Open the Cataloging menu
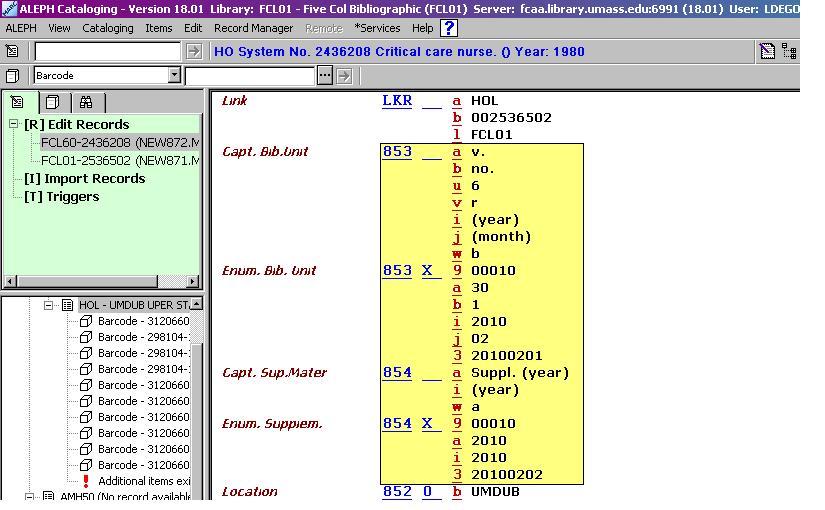 107,28
